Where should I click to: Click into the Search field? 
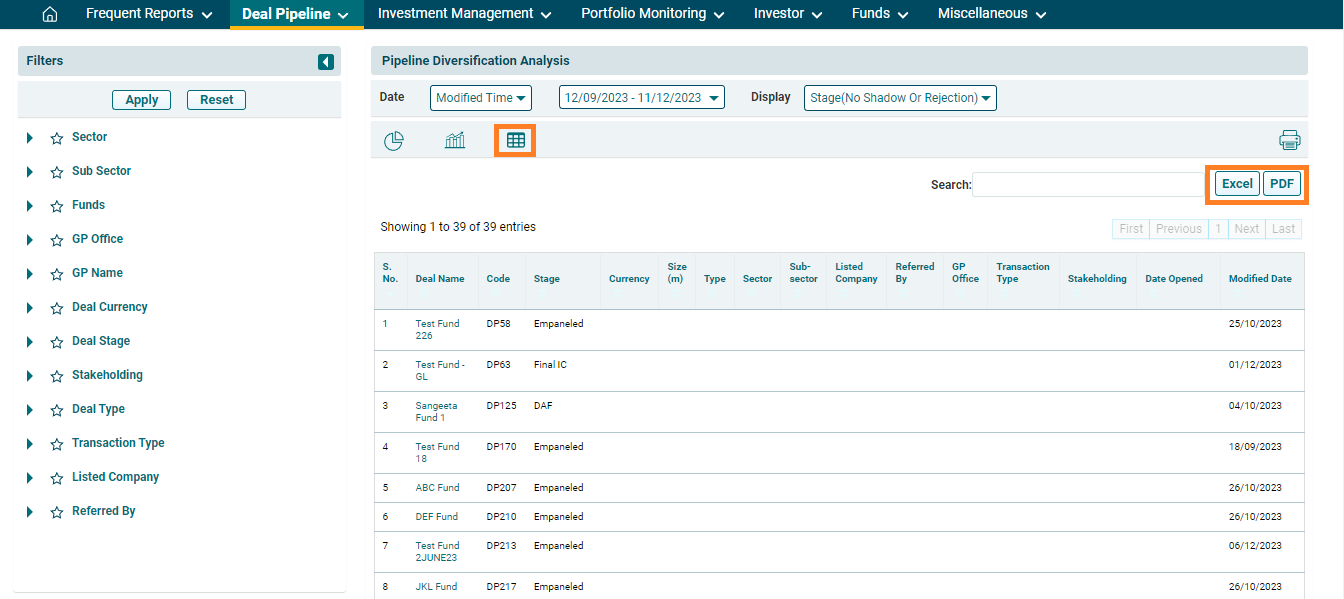[x=1090, y=184]
